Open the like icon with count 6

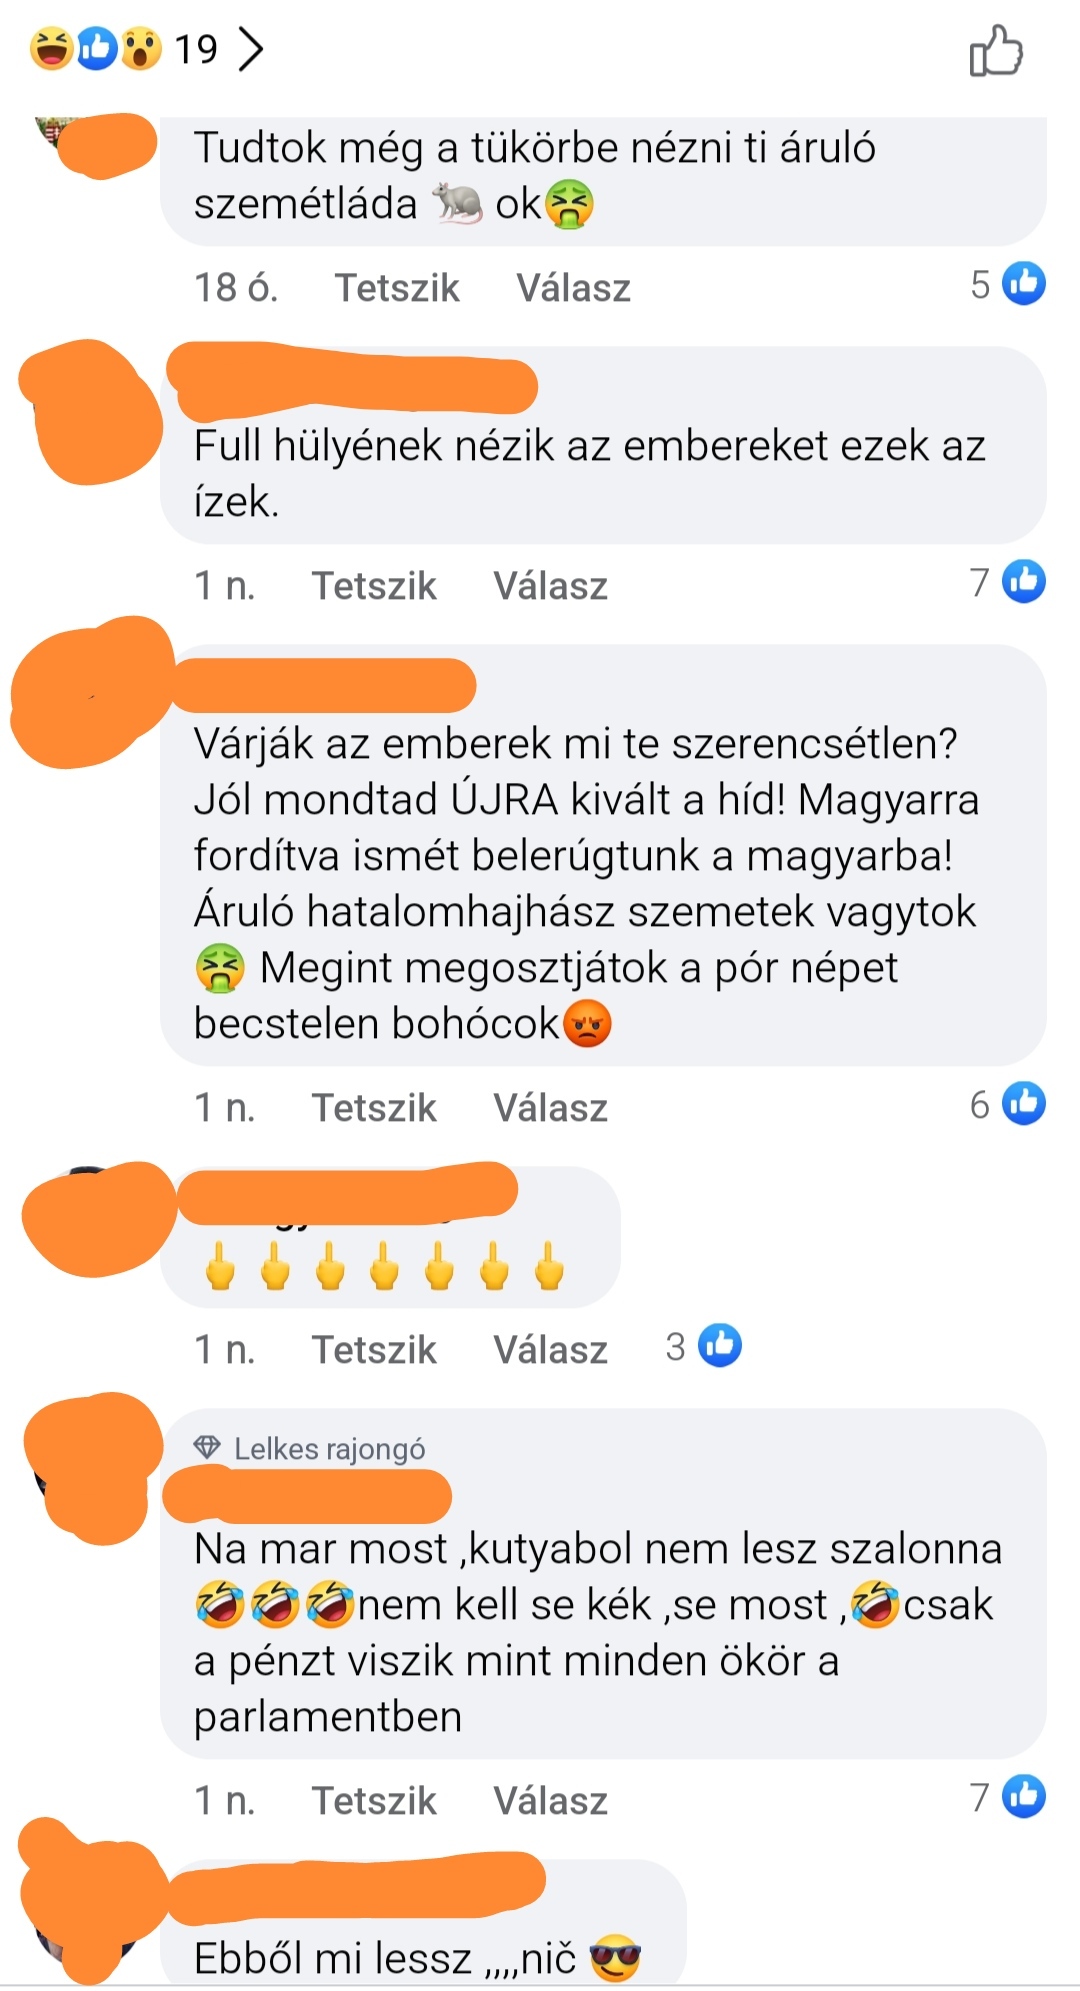pos(1024,1103)
